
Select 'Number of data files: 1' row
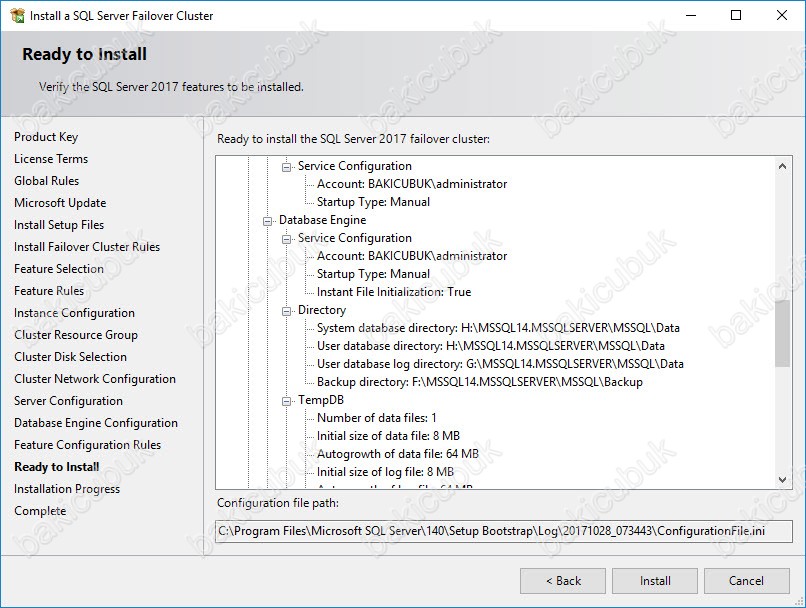377,418
